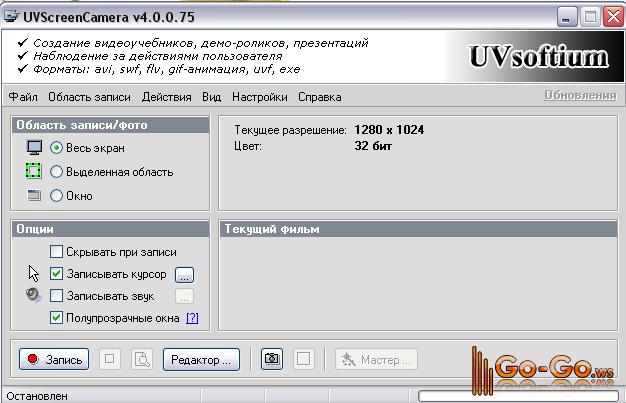Open cursor settings ellipsis button
Screen dimensions: 626x403
coord(184,275)
